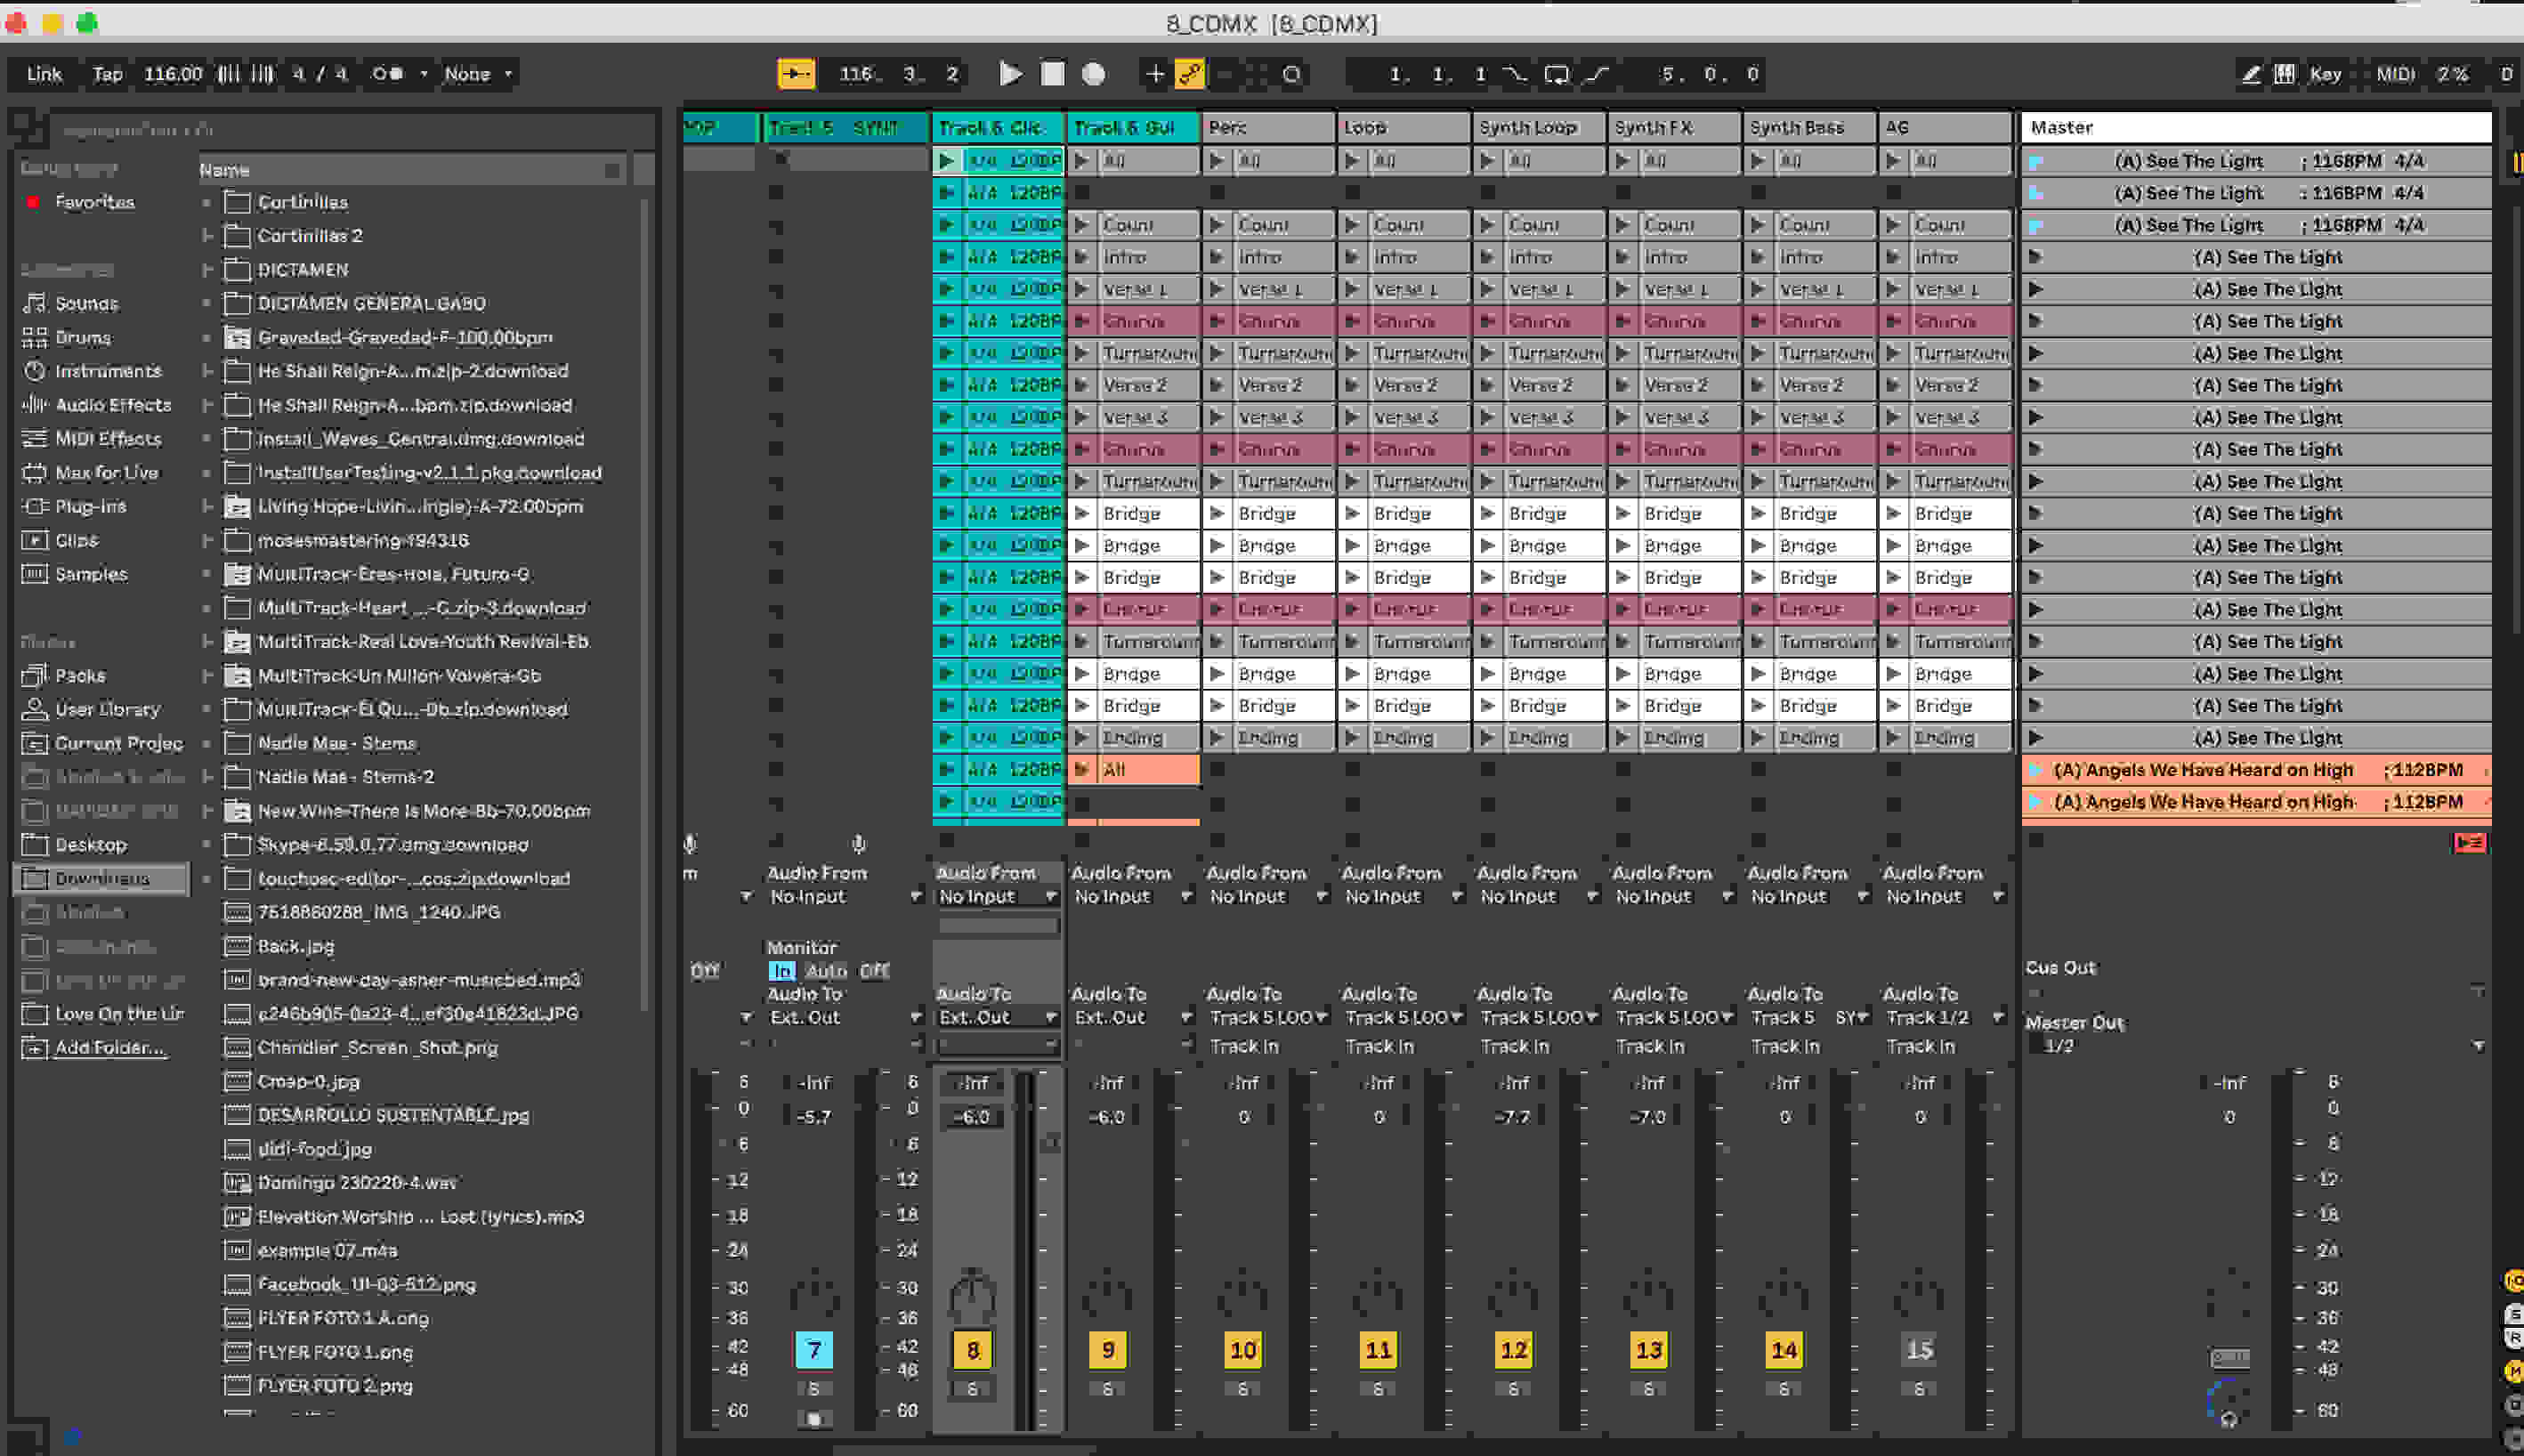Screen dimensions: 2524x1456
Task: Expand the Nadie Mas - Stems folder
Action: (207, 743)
